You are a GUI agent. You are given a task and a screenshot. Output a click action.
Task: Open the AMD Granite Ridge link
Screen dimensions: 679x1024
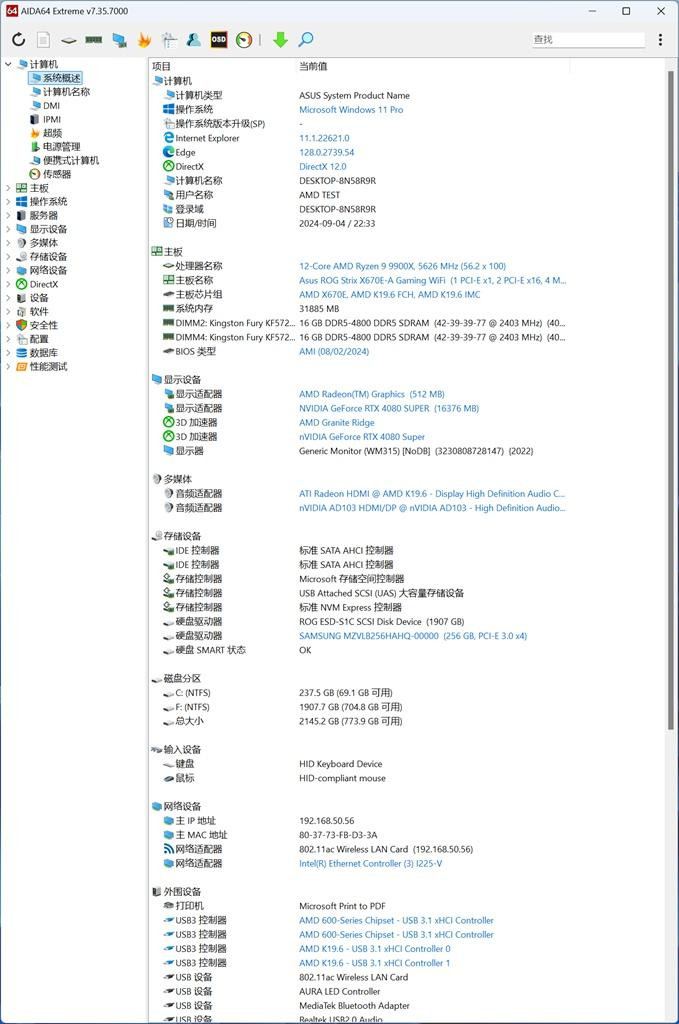[x=337, y=423]
